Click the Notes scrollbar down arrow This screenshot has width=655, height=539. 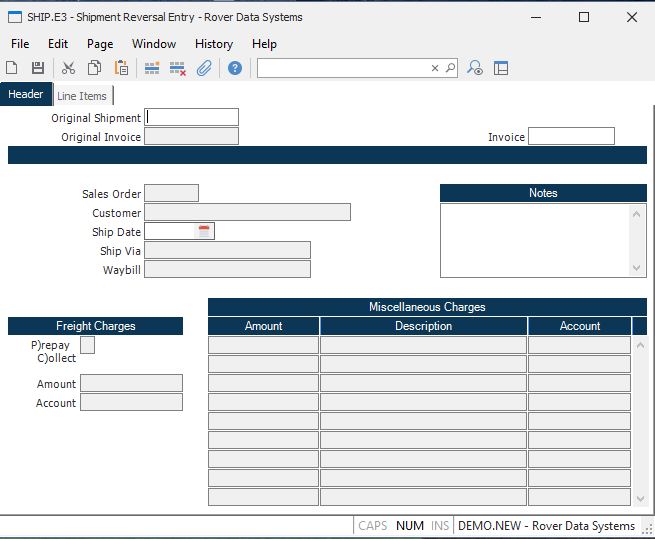pyautogui.click(x=638, y=268)
